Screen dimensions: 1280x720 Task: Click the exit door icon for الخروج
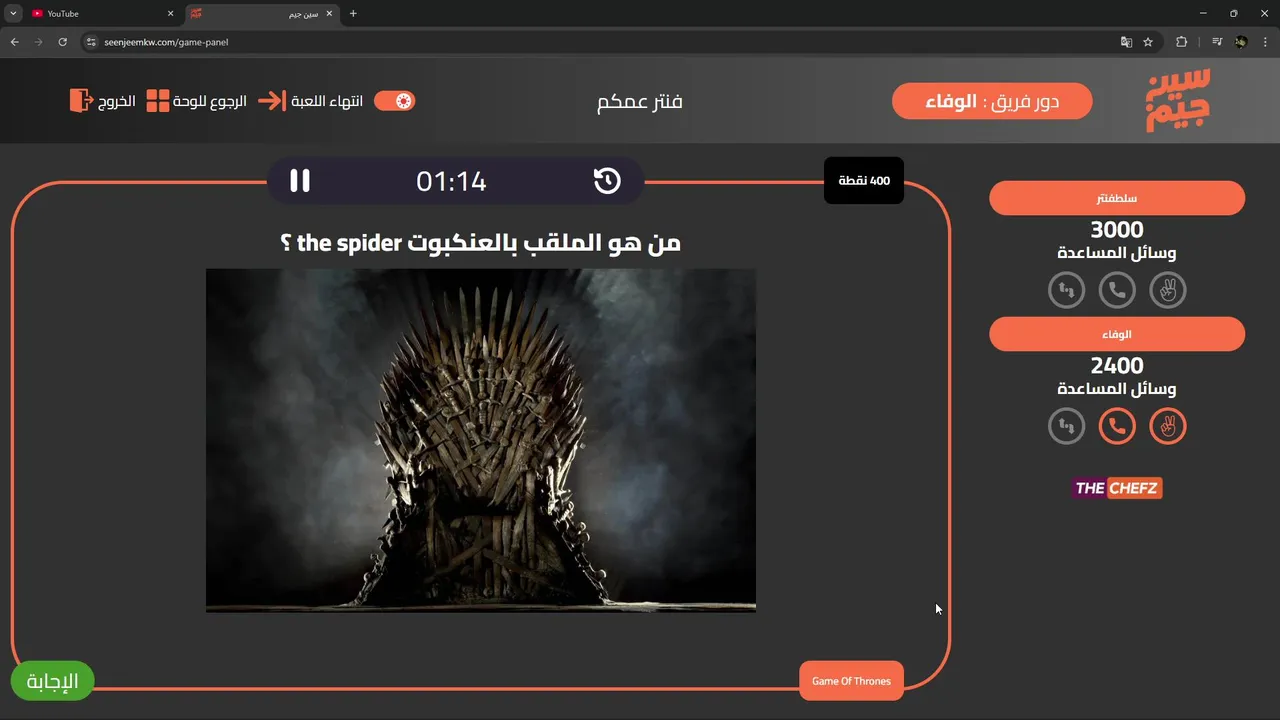80,100
